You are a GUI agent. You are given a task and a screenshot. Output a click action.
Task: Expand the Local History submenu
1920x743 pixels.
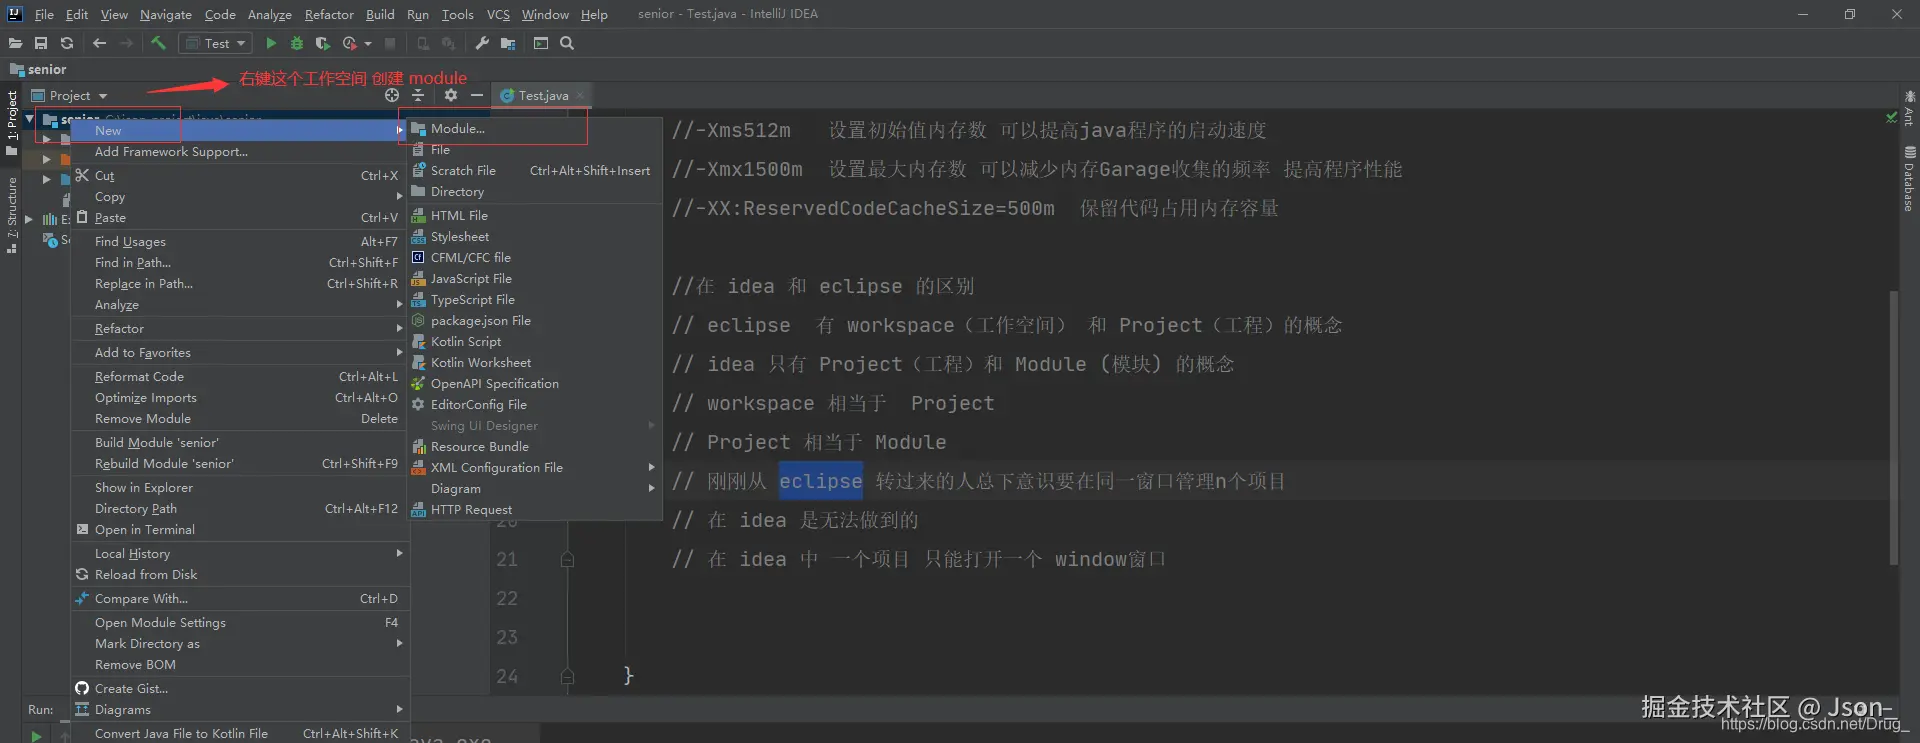(239, 553)
